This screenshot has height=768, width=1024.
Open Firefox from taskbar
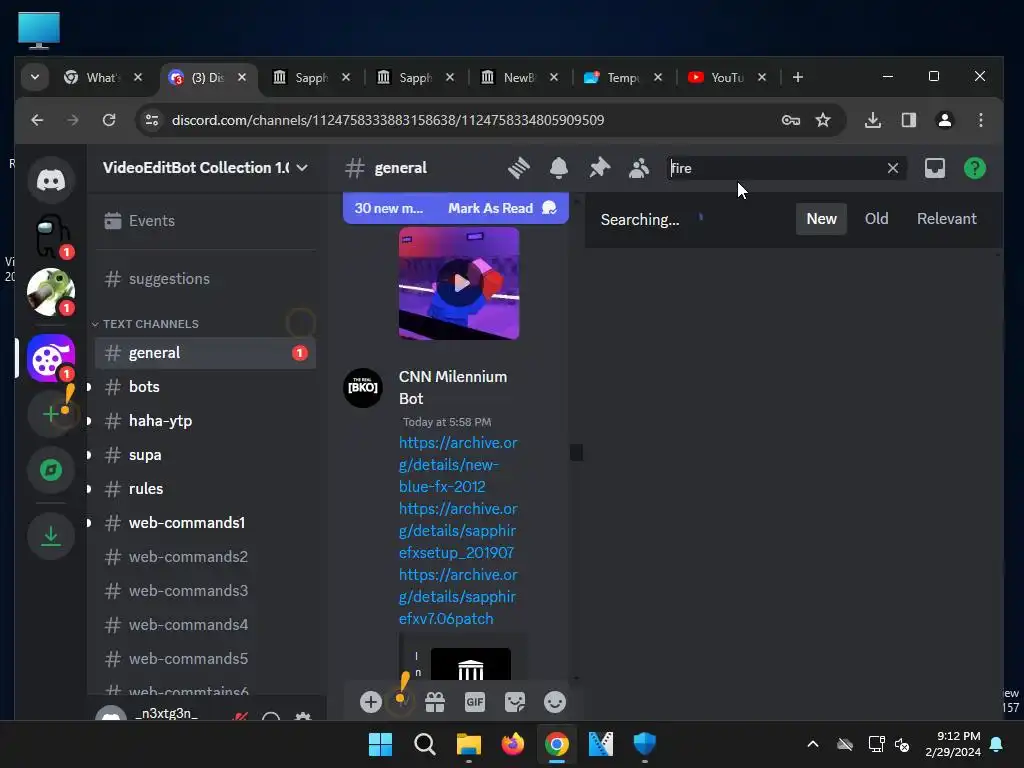[x=513, y=744]
